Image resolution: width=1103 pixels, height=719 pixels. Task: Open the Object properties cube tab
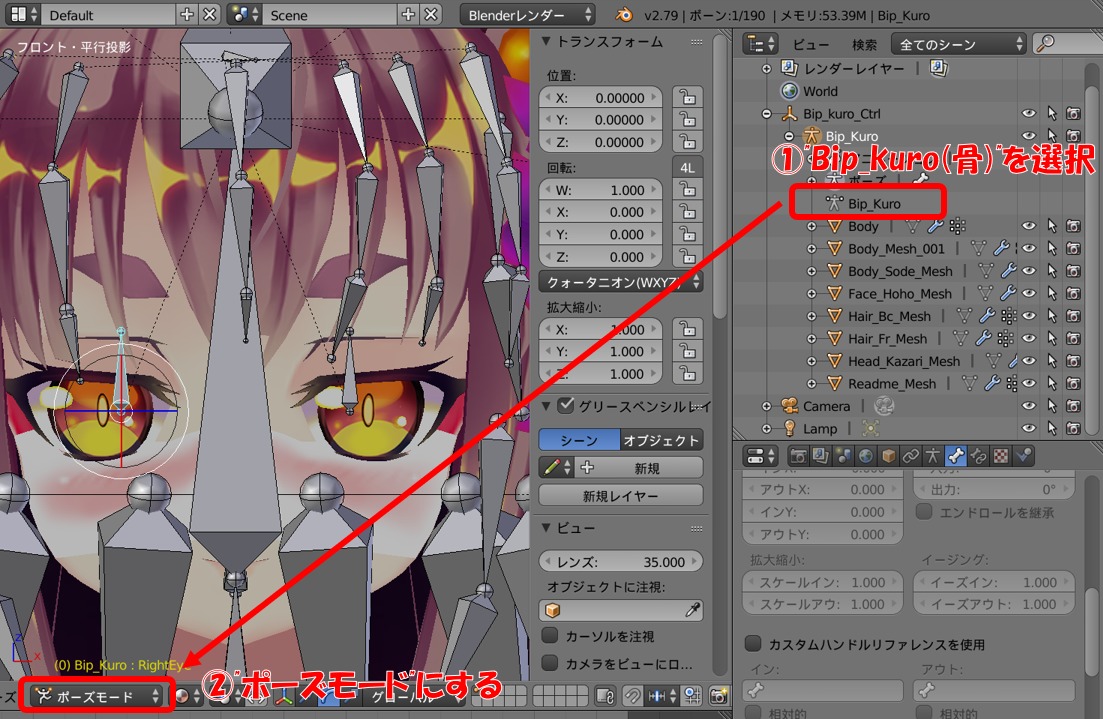[888, 456]
